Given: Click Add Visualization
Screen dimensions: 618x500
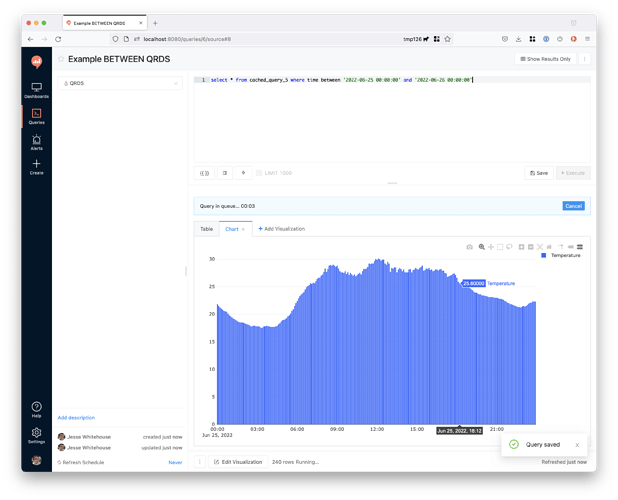Looking at the screenshot, I should coord(281,229).
